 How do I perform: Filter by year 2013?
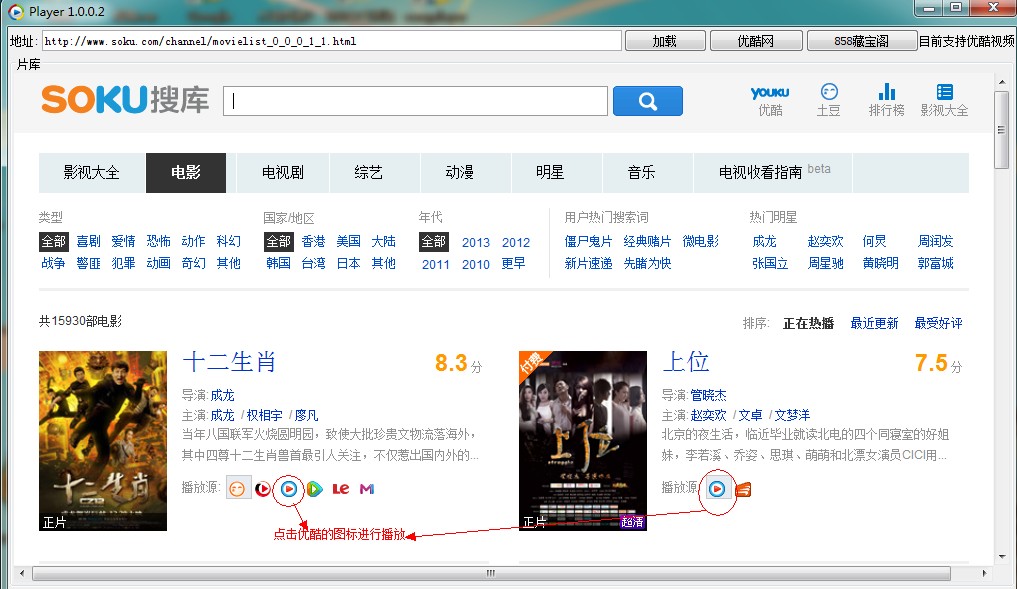click(475, 243)
